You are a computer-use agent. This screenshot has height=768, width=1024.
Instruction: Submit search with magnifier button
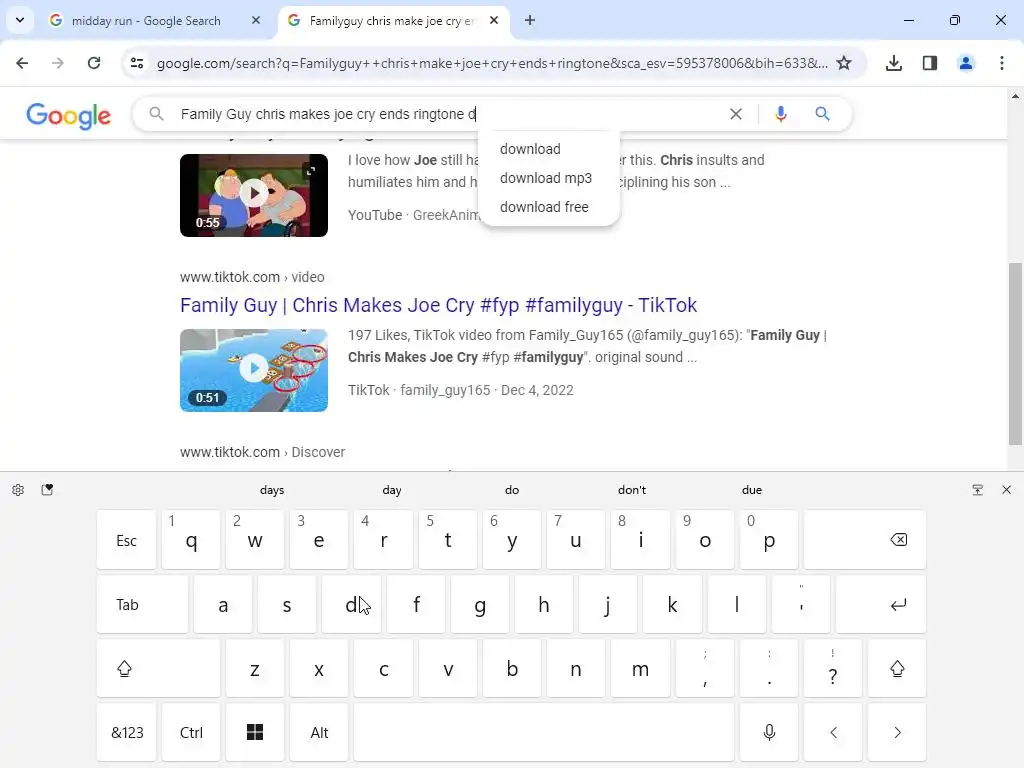(x=822, y=114)
